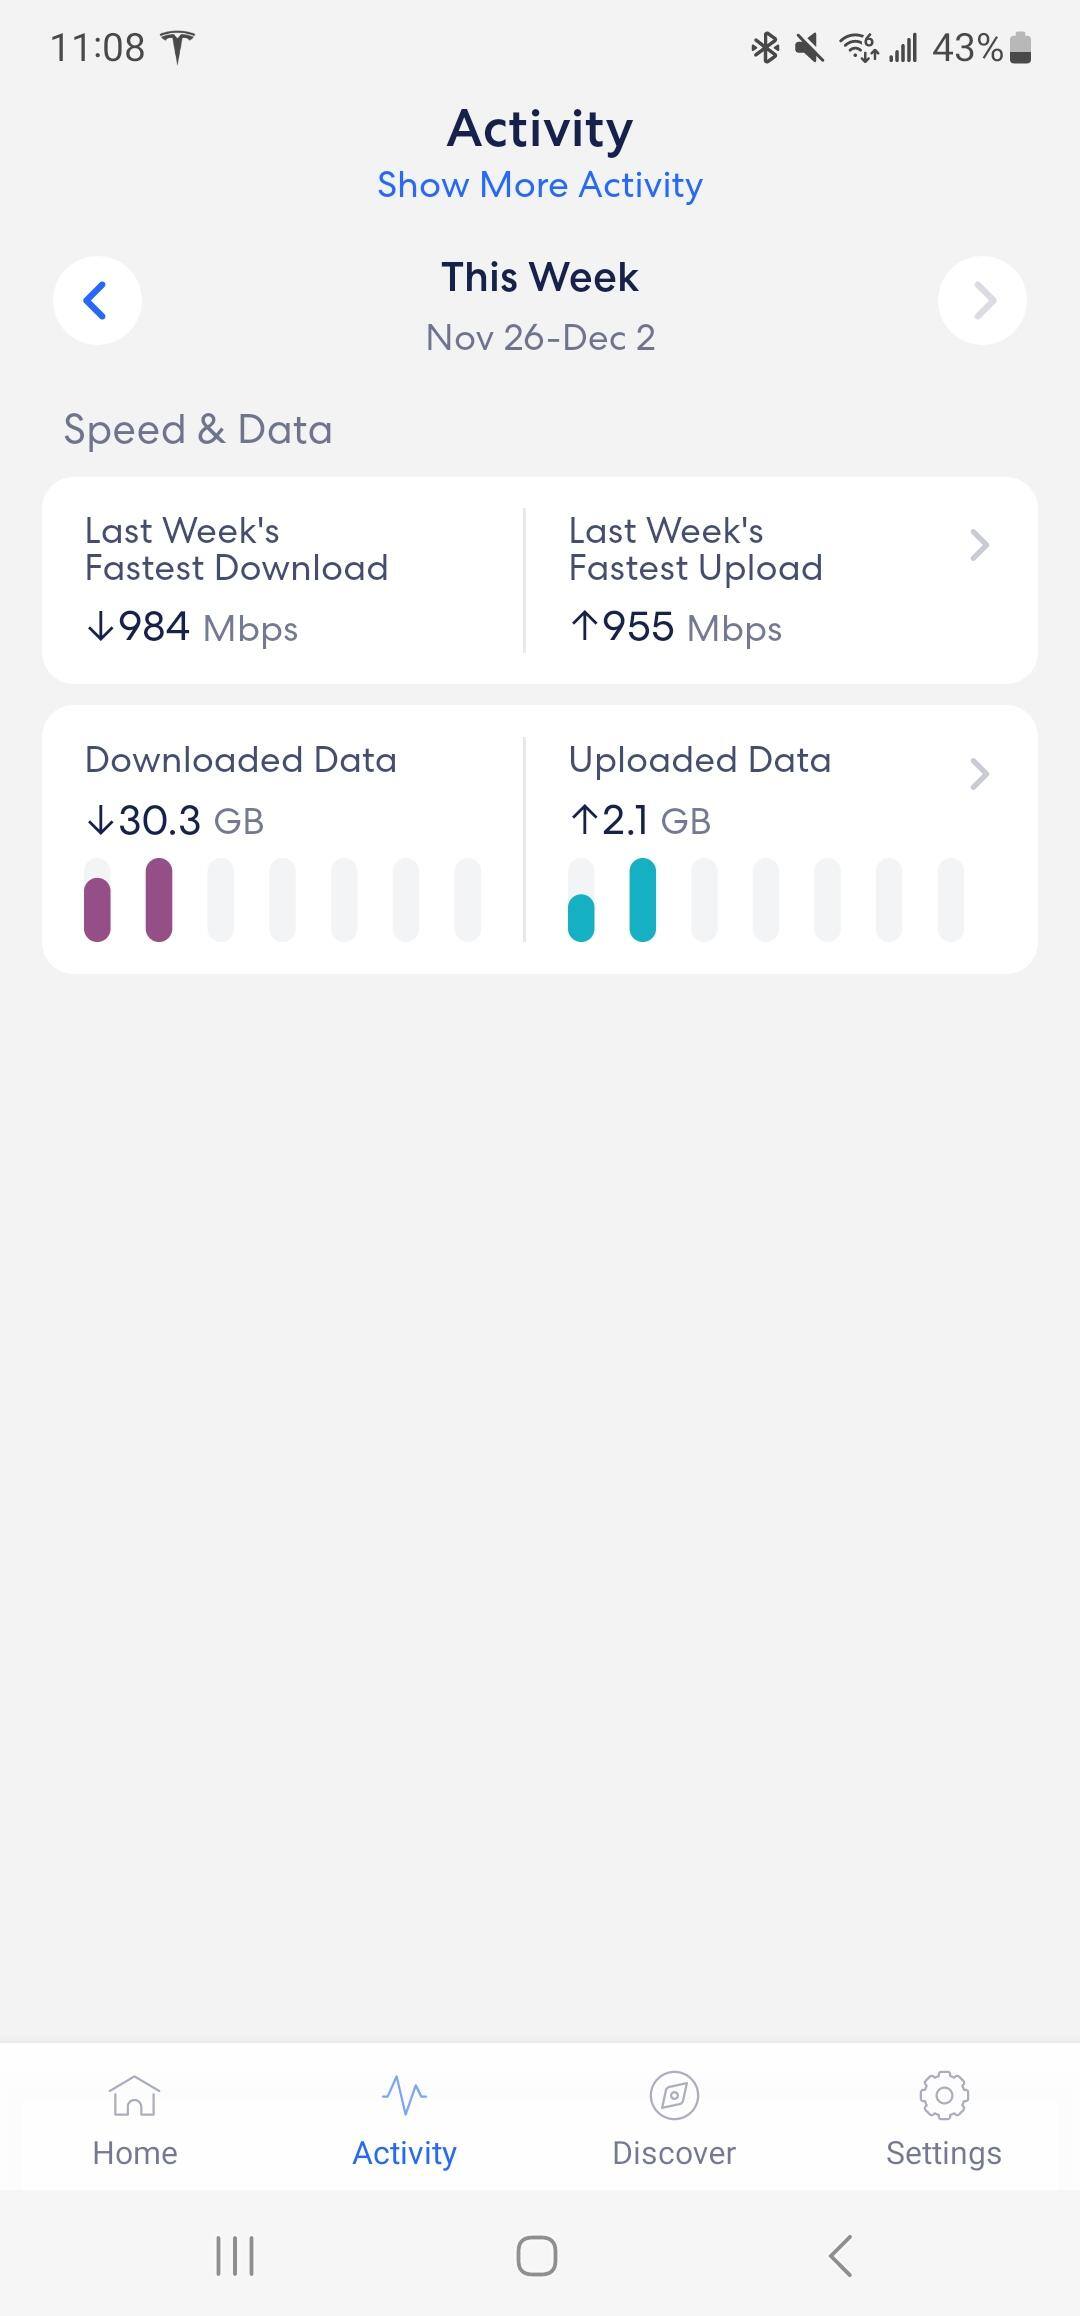Open Last Week's Fastest Upload stat
This screenshot has height=2316, width=1080.
[695, 580]
